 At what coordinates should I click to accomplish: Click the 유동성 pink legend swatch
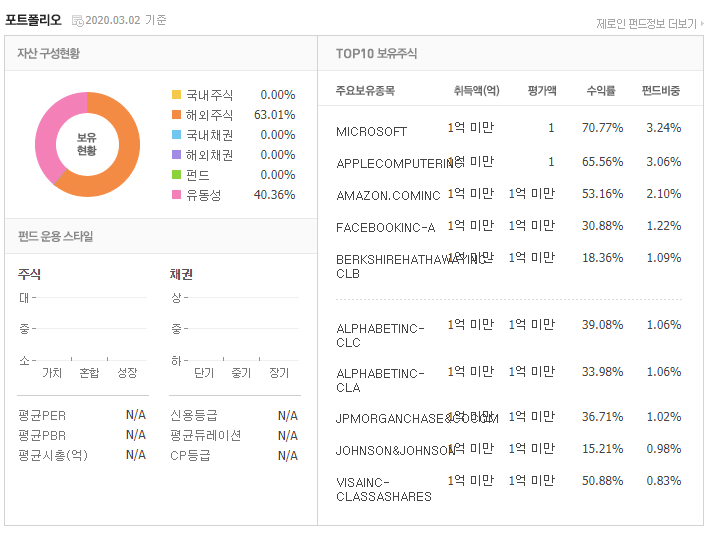[176, 195]
